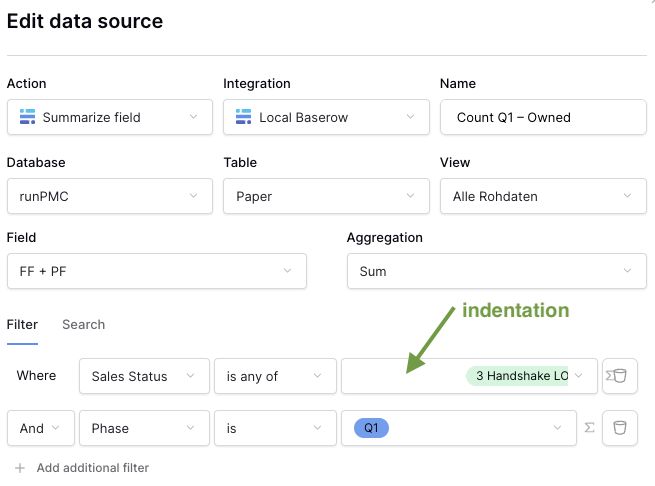
Task: Open the And conjunction dropdown
Action: pos(40,428)
